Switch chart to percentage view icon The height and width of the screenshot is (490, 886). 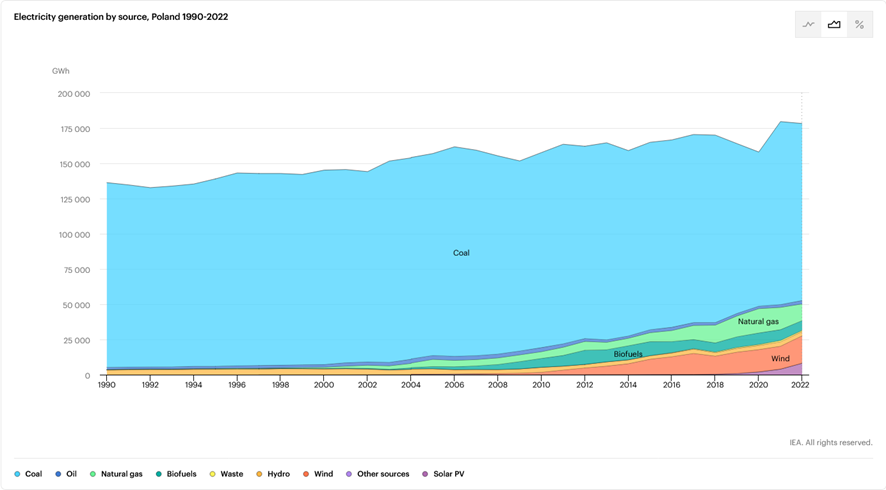[859, 25]
